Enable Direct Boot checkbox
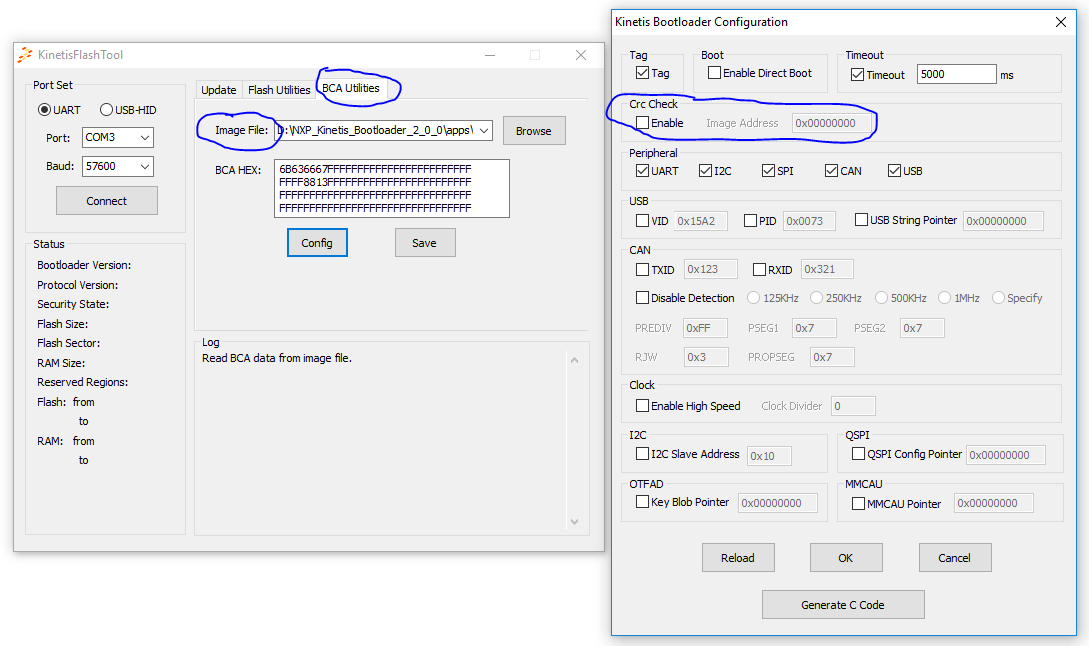The image size is (1089, 646). pyautogui.click(x=714, y=73)
